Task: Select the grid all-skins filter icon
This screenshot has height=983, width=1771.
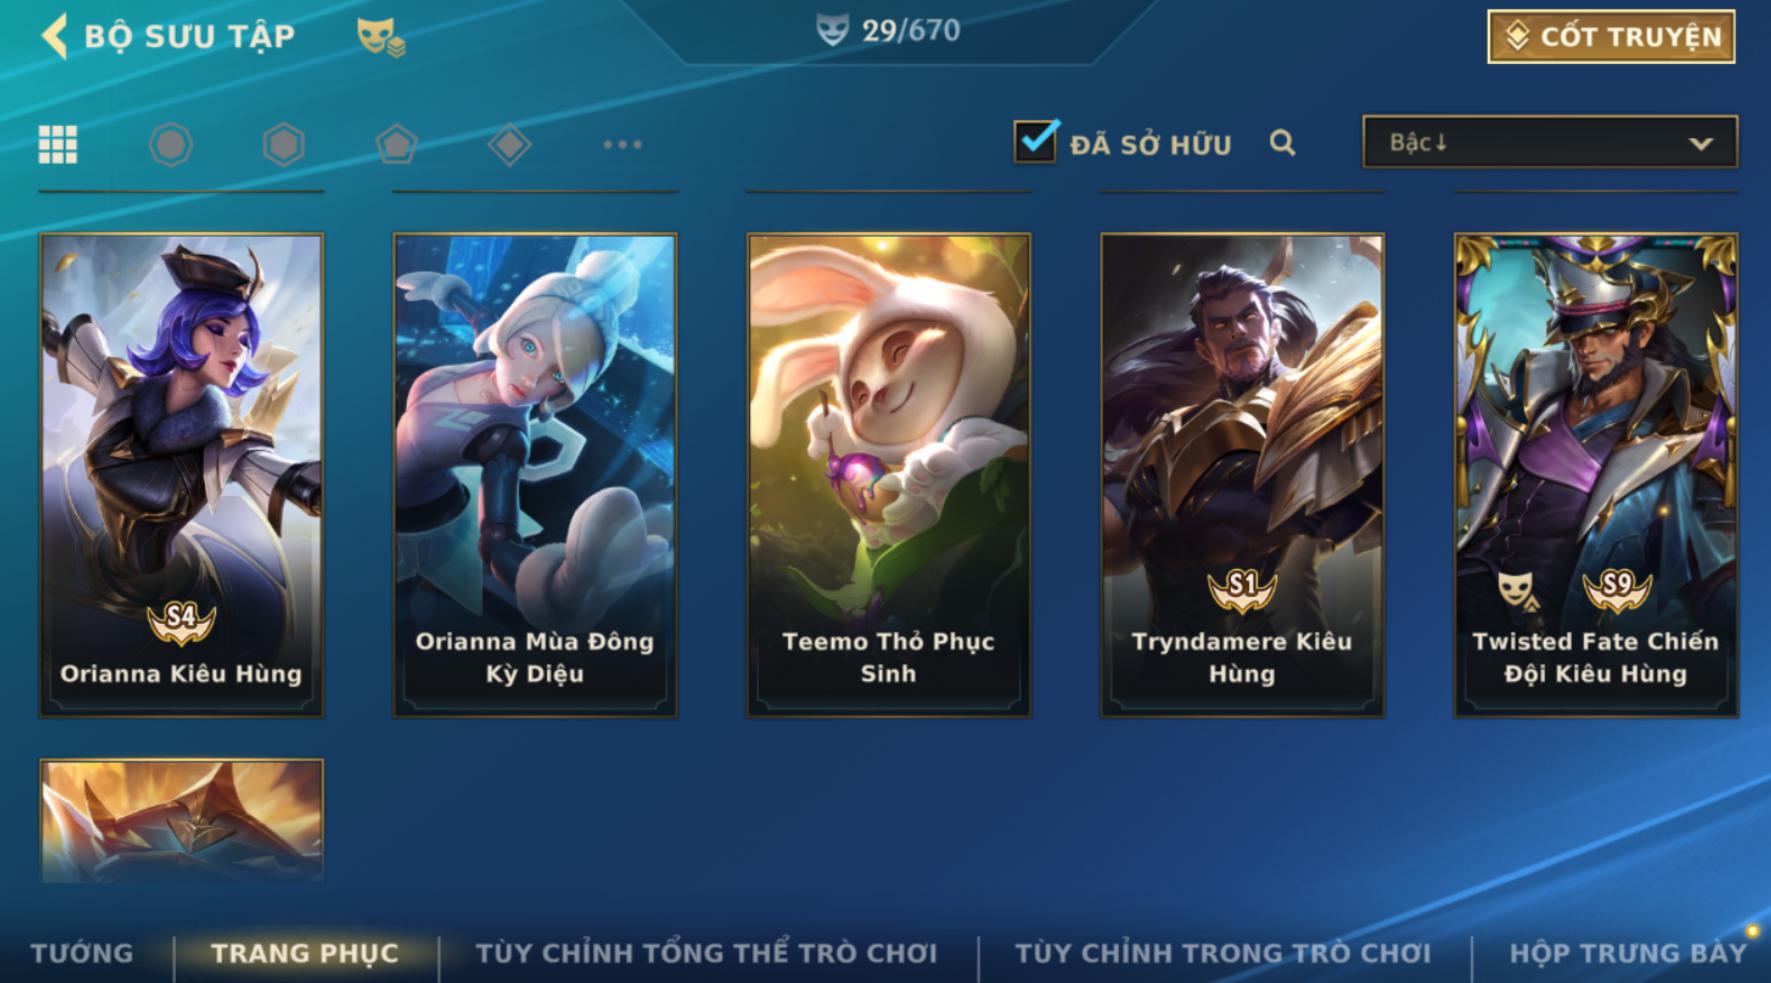Action: click(x=58, y=145)
